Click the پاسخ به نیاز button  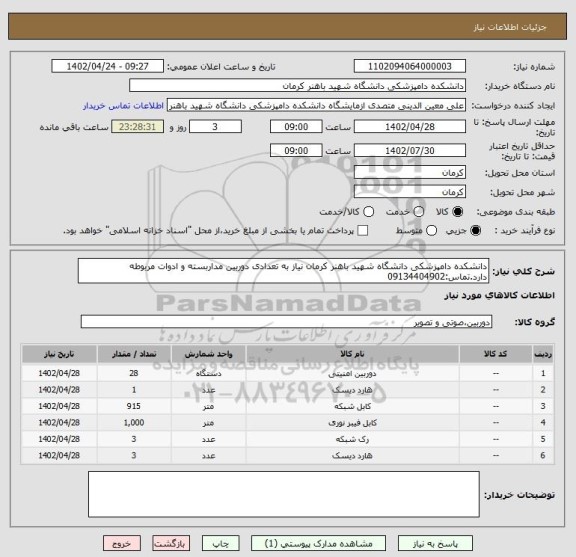click(x=435, y=543)
